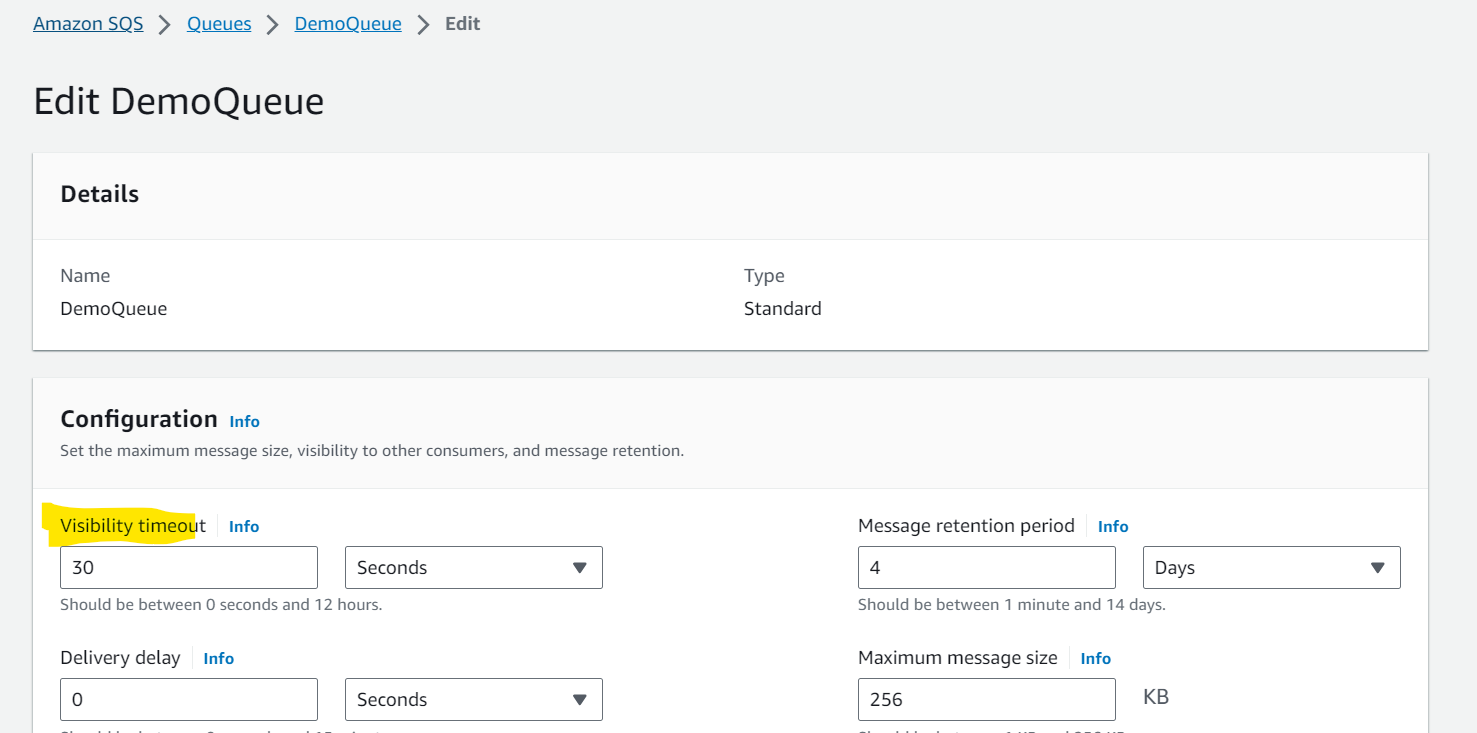Select text 'Should be between 1 minute and 14 days.'
1477x733 pixels.
[x=1012, y=605]
